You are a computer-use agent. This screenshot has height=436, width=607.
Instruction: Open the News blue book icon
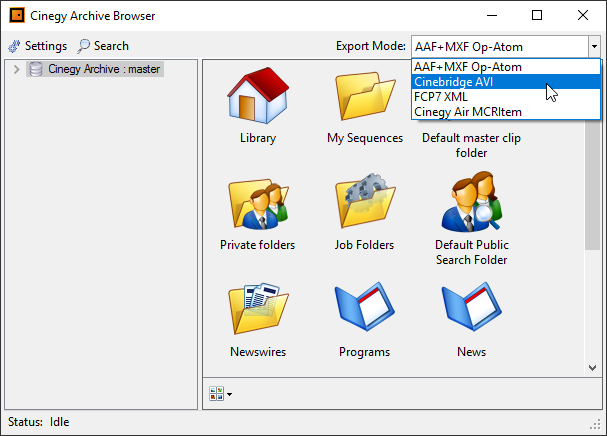[x=472, y=307]
